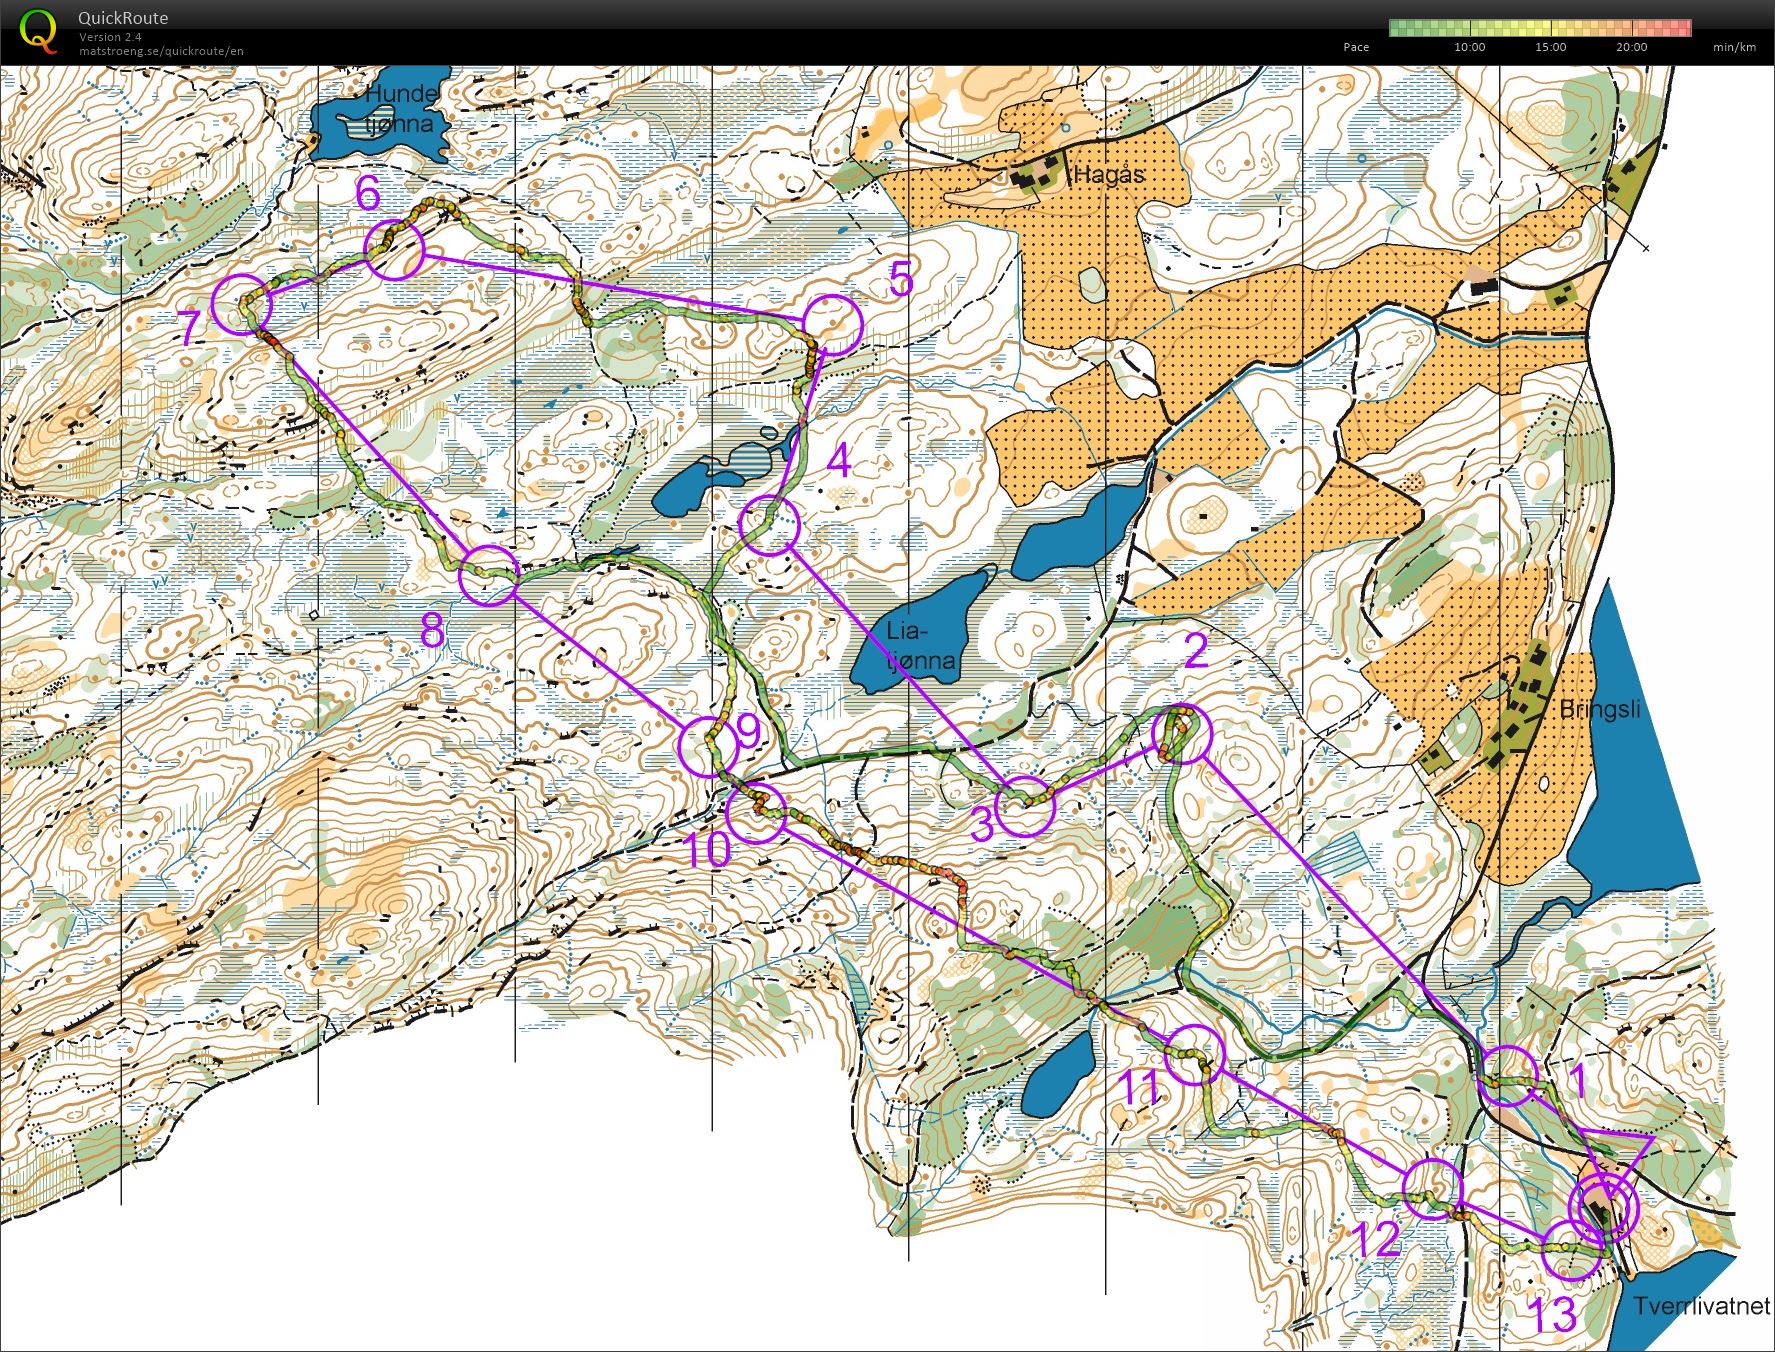This screenshot has width=1775, height=1352.
Task: Click the purple number 12 control label
Action: pos(1375,1240)
